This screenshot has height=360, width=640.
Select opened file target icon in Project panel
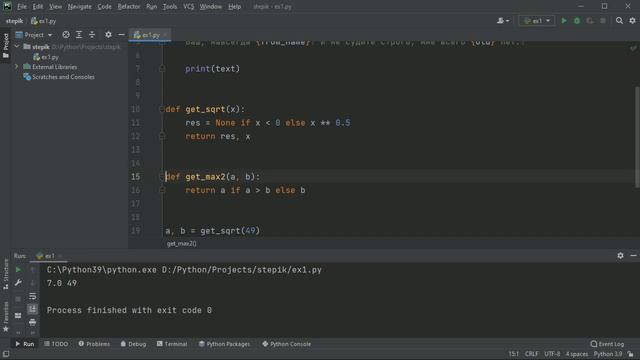66,35
